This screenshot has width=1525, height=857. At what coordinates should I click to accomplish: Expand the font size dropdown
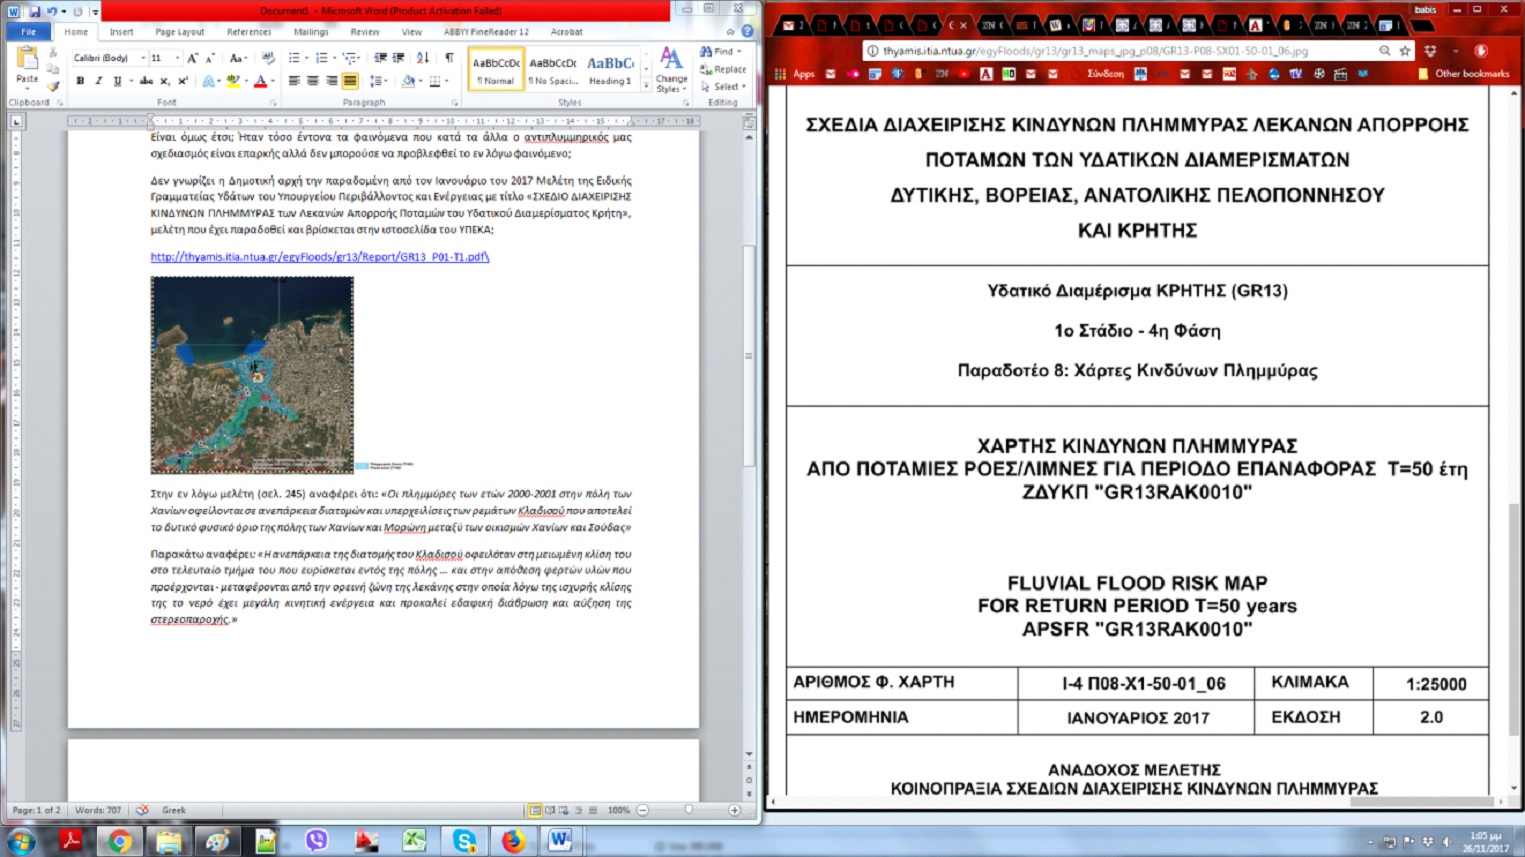tap(176, 58)
